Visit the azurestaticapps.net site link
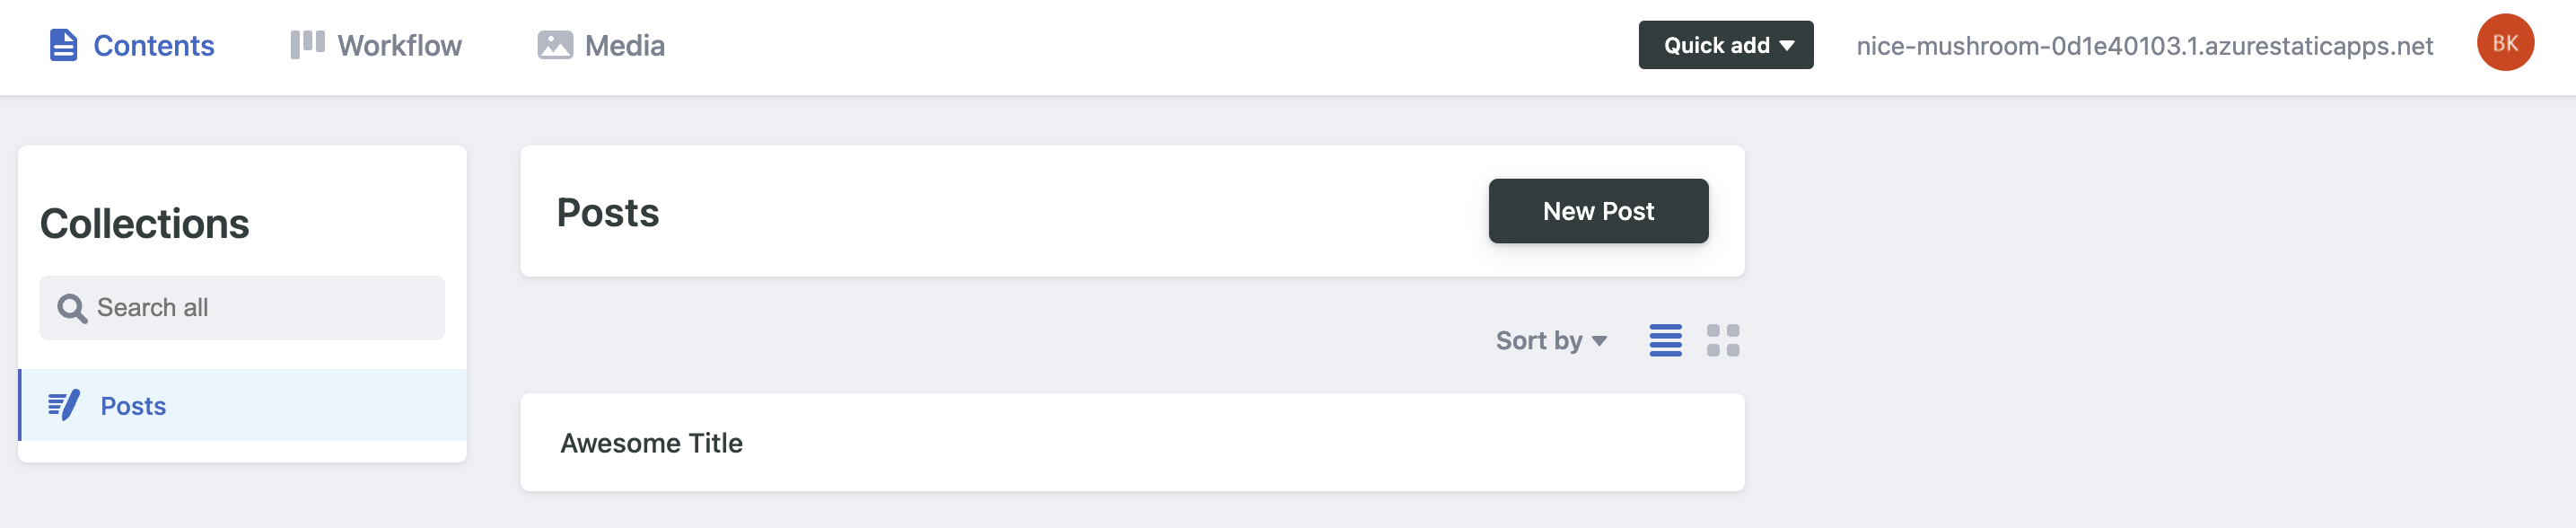Viewport: 2576px width, 528px height. click(2144, 46)
